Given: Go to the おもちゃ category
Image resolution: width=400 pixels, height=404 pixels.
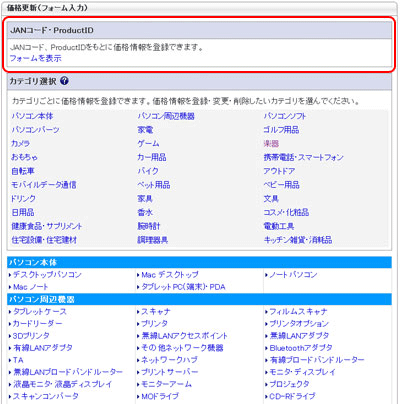Looking at the screenshot, I should [x=25, y=157].
